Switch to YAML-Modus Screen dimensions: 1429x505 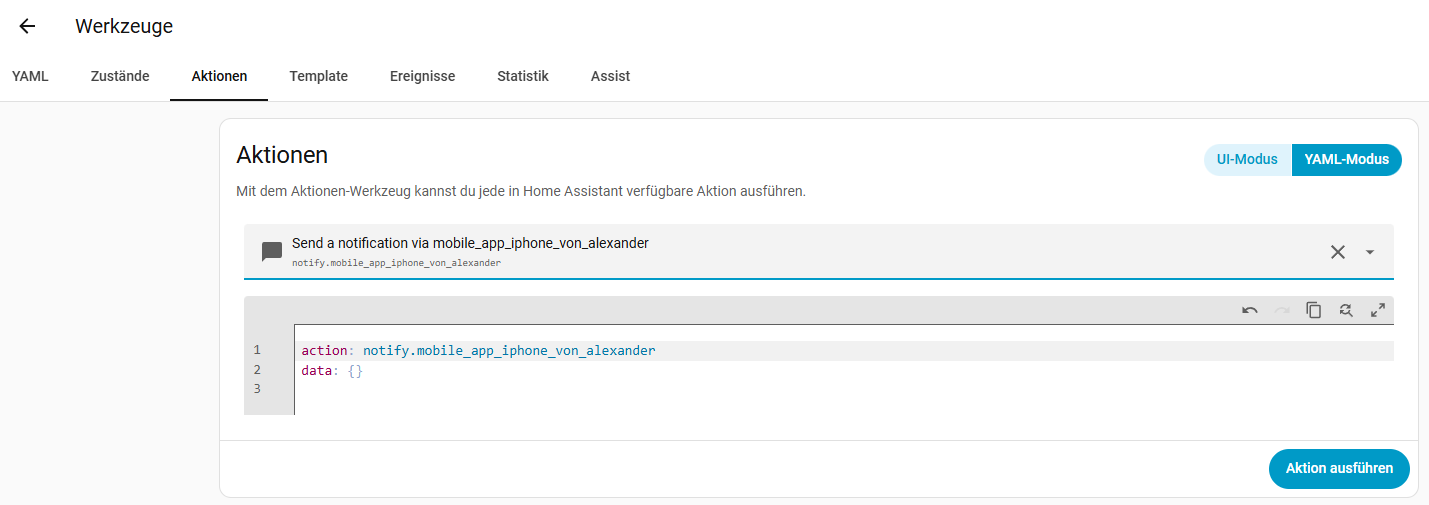[x=1346, y=160]
